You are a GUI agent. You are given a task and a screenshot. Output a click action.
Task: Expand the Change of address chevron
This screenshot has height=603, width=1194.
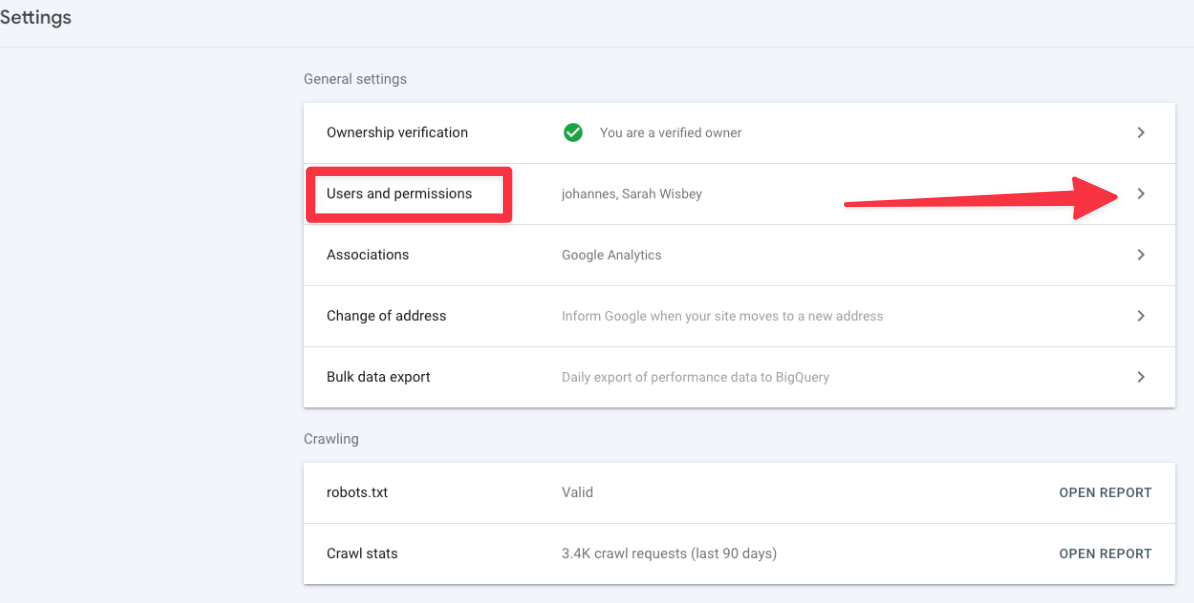(x=1141, y=315)
